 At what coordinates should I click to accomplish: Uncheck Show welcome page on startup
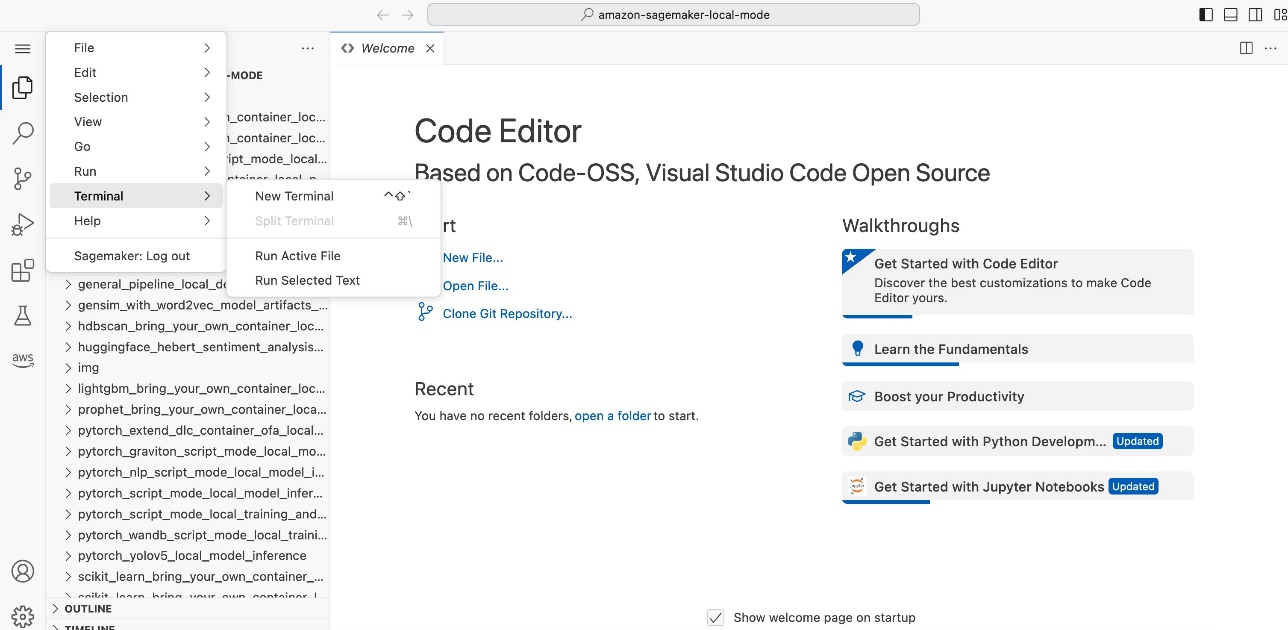click(x=715, y=617)
